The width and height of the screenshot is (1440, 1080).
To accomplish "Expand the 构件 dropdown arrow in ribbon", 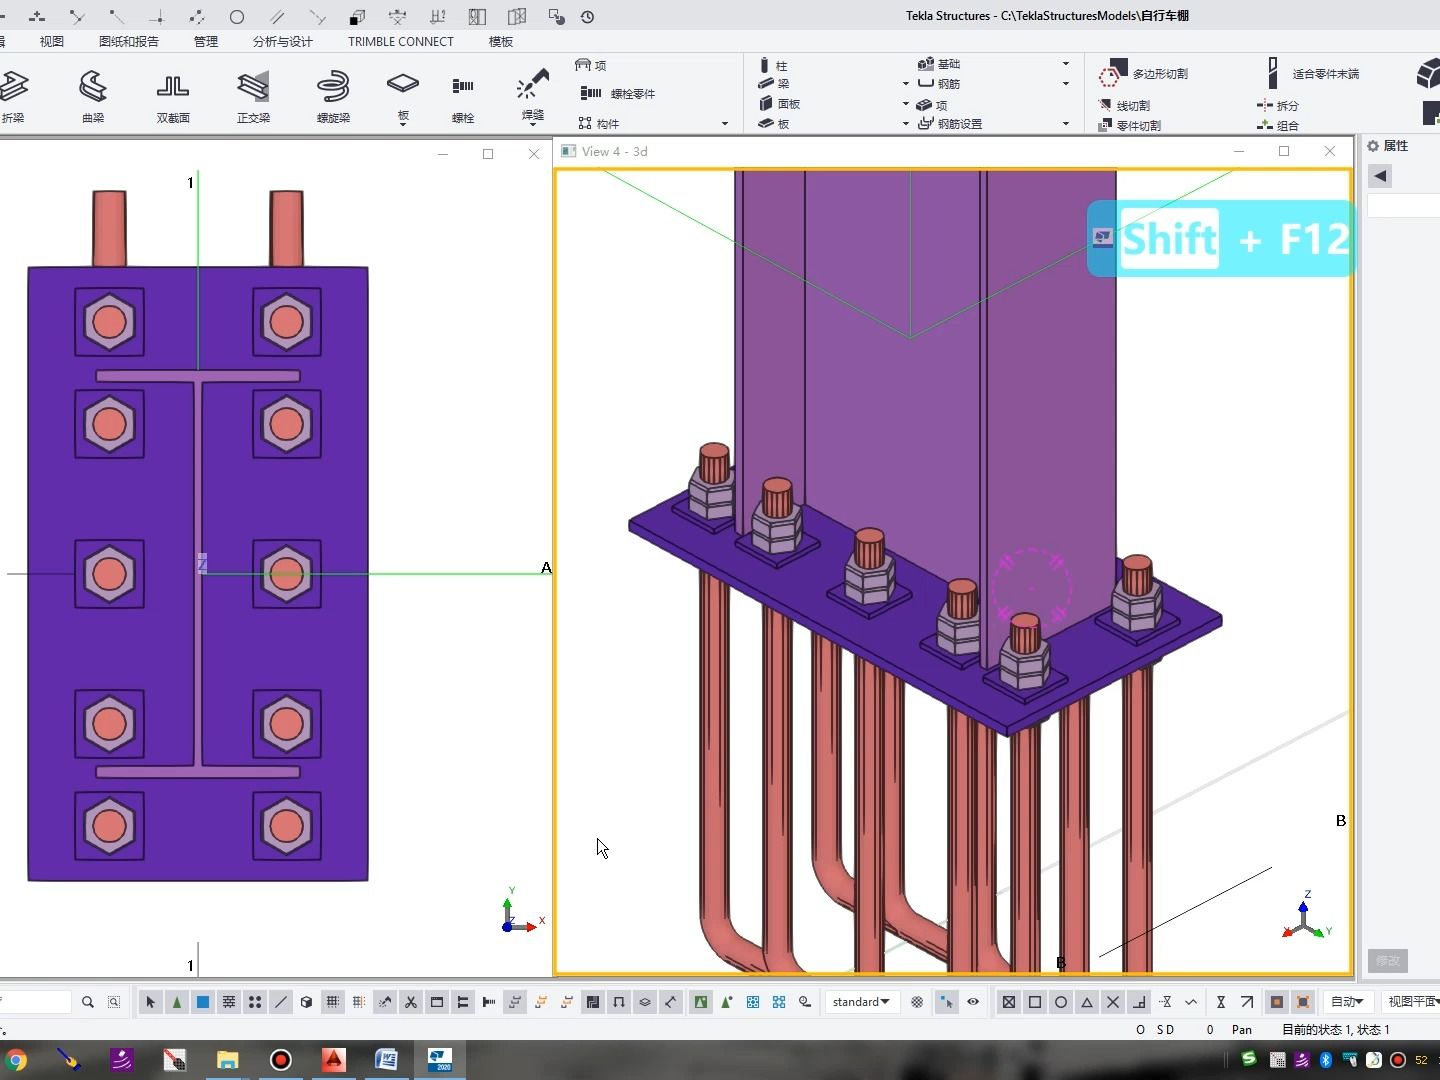I will pos(725,124).
